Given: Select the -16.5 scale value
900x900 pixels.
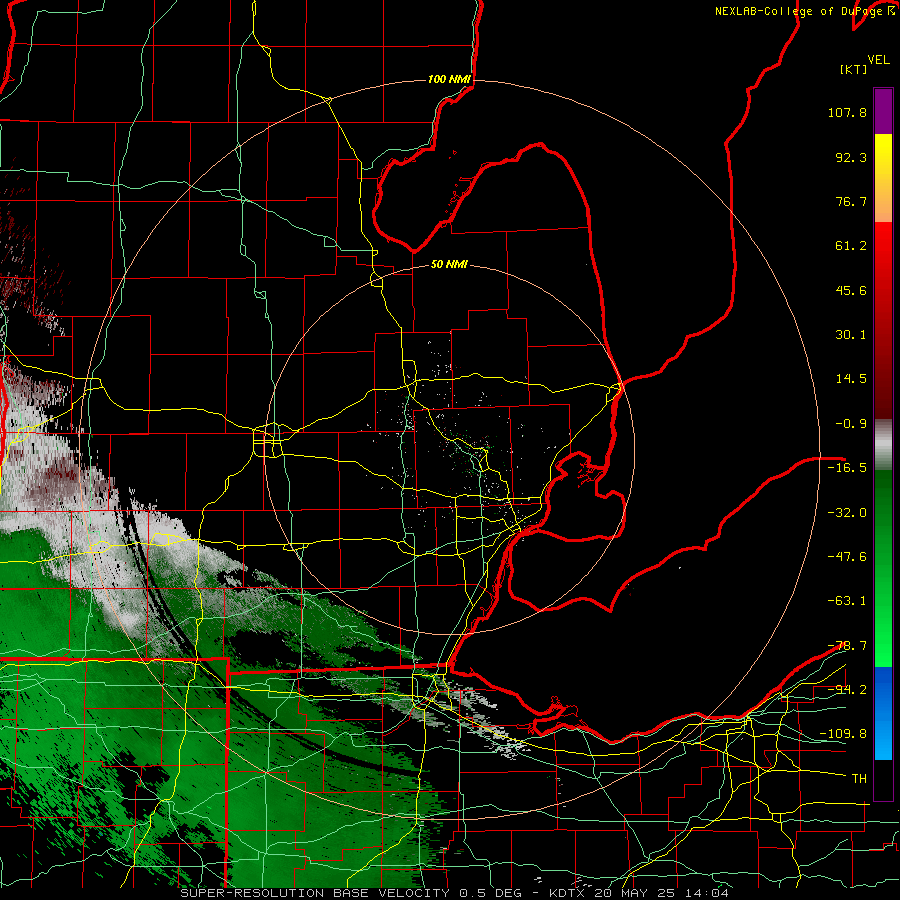Looking at the screenshot, I should (847, 468).
